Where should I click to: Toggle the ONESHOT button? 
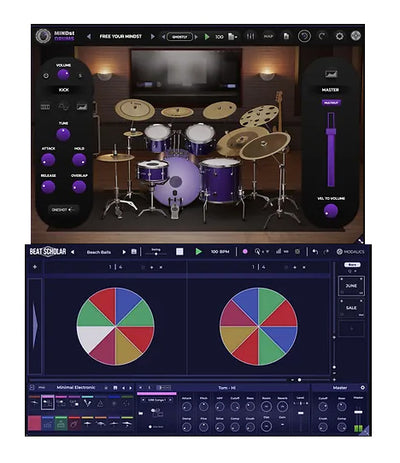pos(63,210)
